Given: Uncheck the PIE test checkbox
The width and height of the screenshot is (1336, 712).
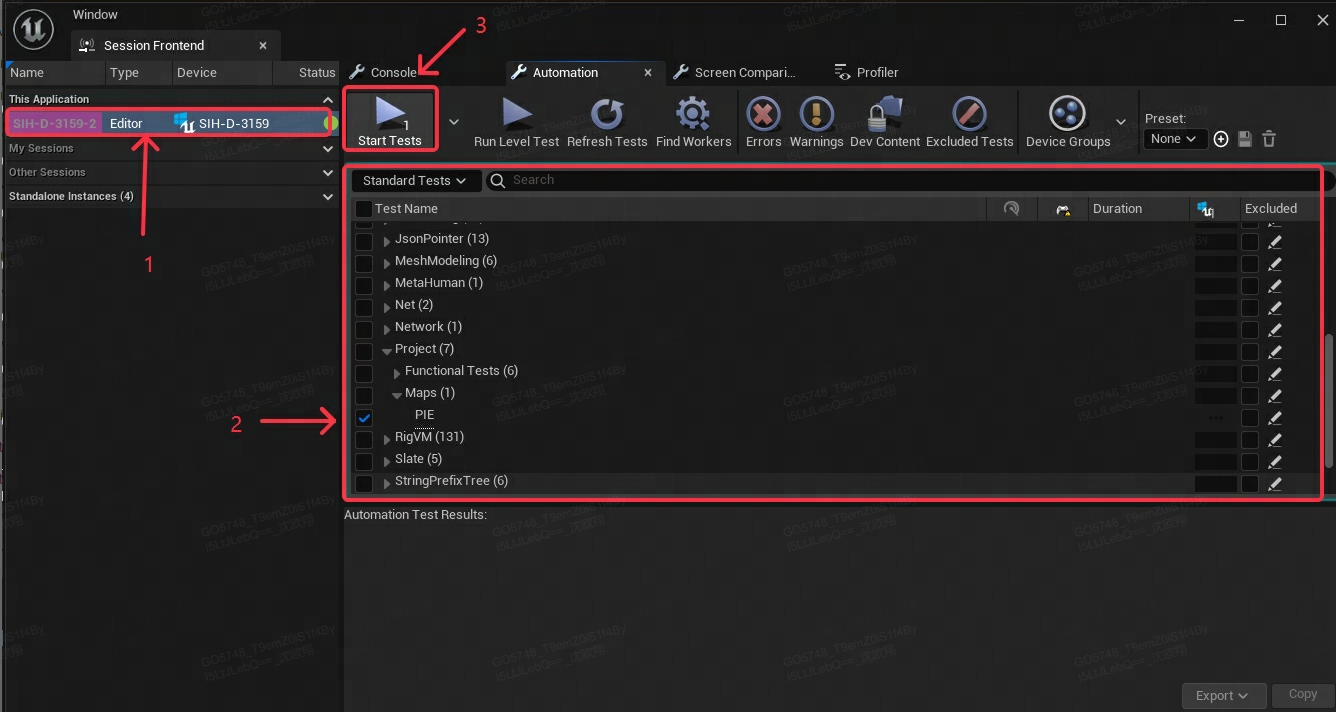Looking at the screenshot, I should tap(364, 417).
